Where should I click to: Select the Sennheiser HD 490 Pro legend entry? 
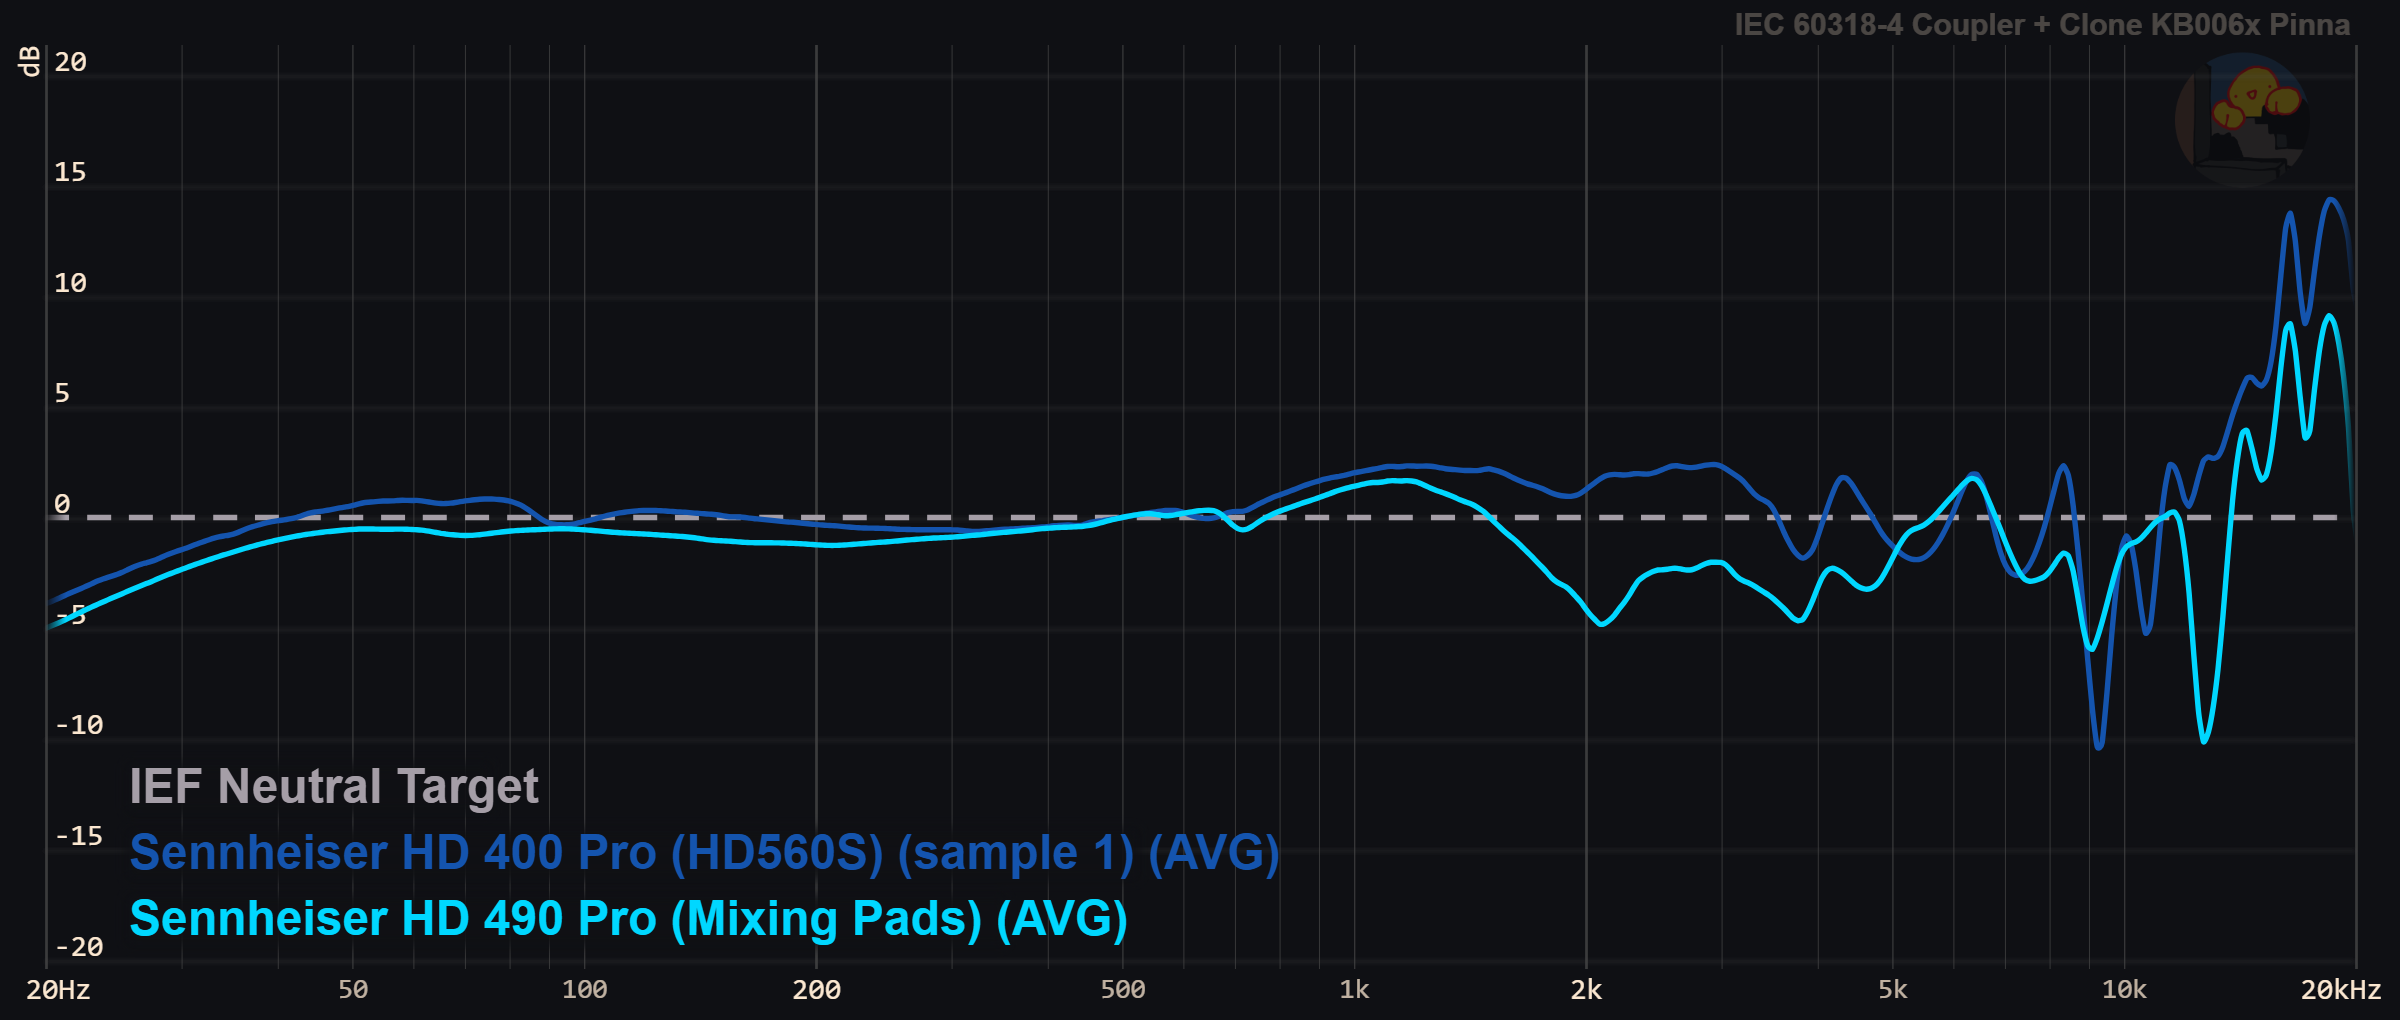[x=628, y=919]
